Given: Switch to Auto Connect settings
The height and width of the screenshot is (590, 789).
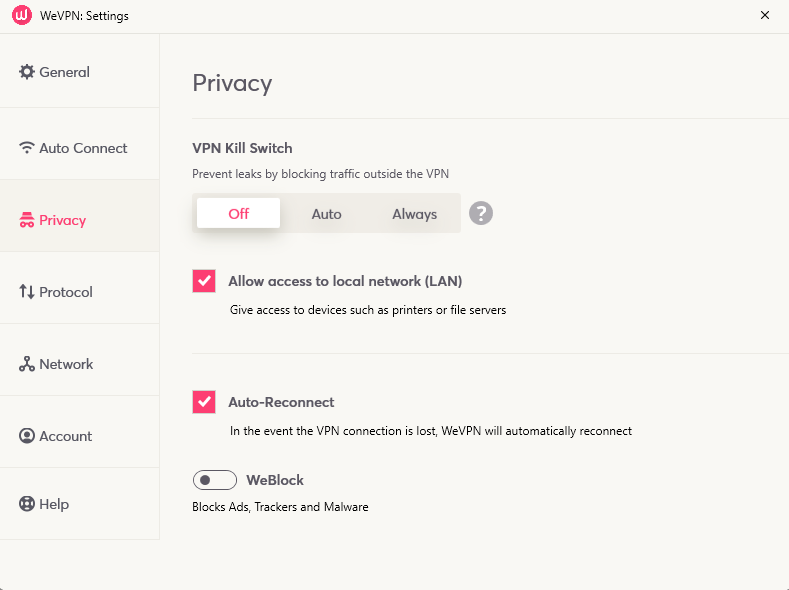Looking at the screenshot, I should point(80,144).
